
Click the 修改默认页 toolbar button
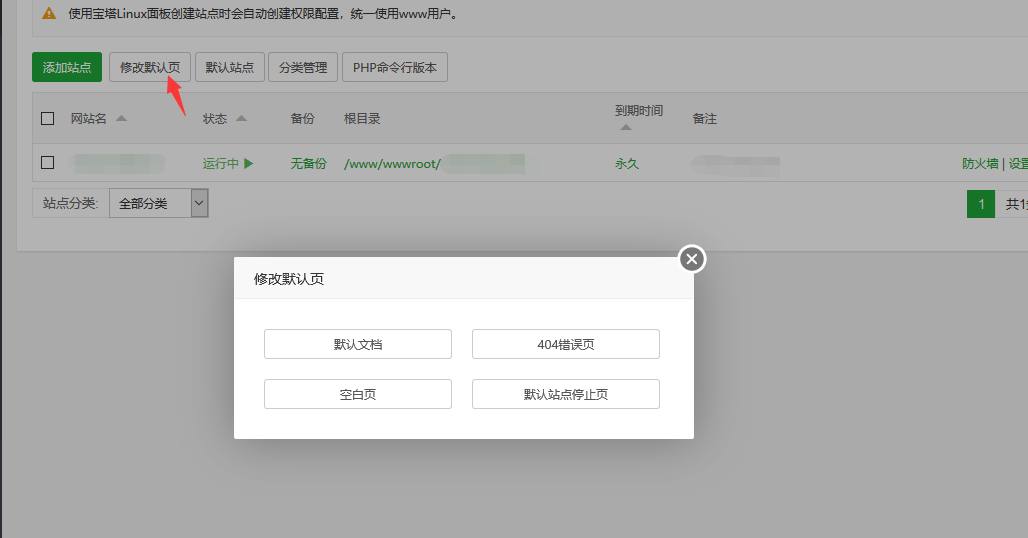click(x=149, y=67)
